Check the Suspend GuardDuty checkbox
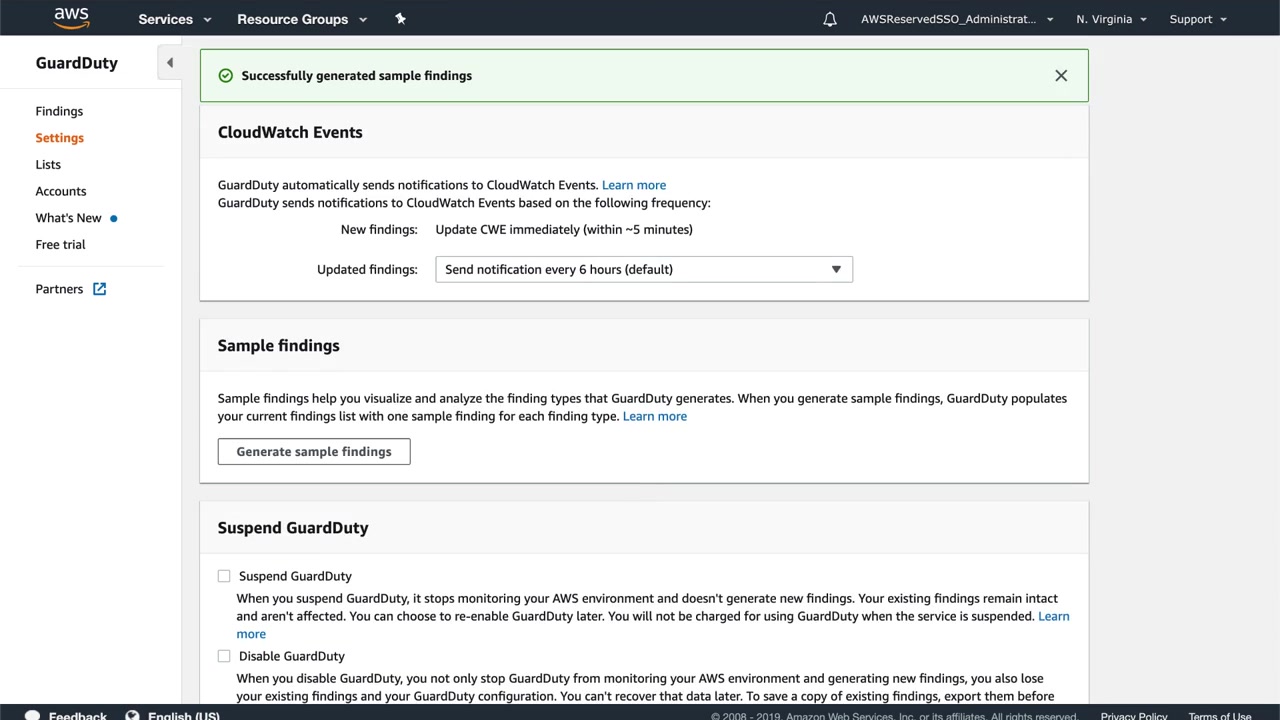The image size is (1280, 720). pyautogui.click(x=224, y=576)
